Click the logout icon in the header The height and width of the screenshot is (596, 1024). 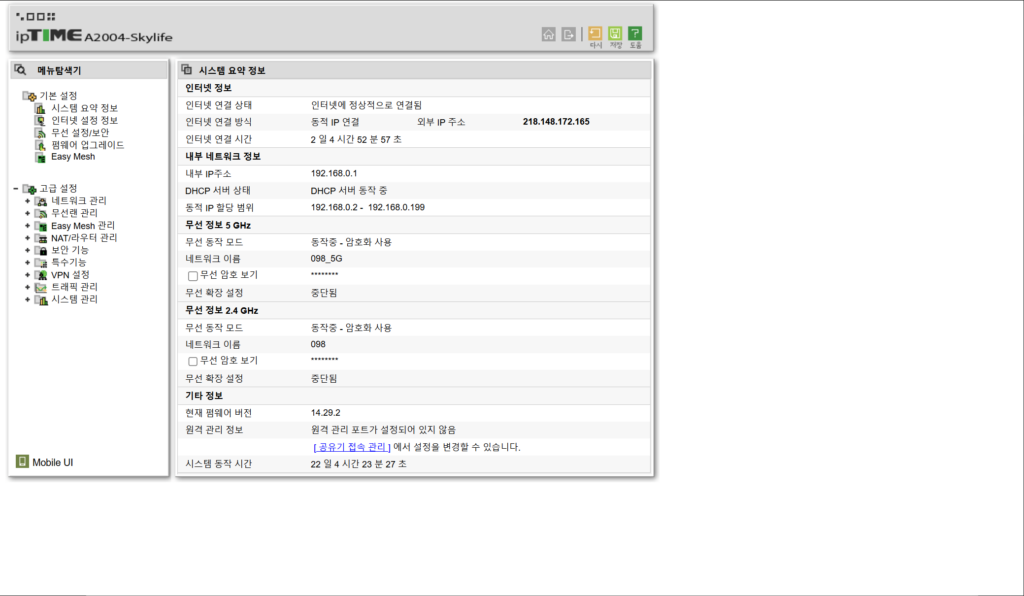coord(568,34)
